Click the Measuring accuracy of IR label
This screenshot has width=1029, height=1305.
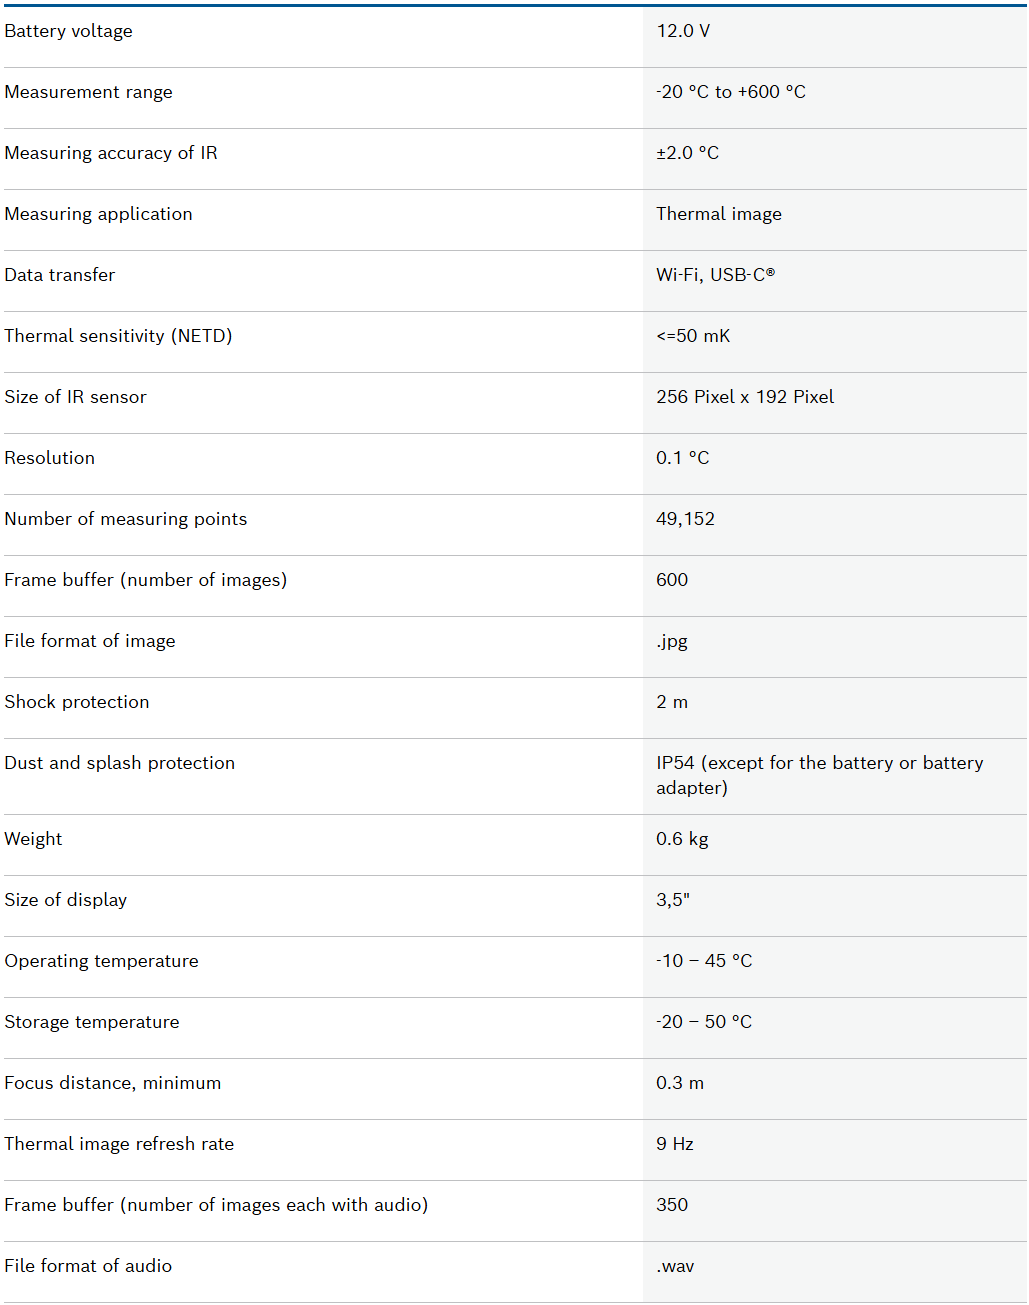pos(111,153)
